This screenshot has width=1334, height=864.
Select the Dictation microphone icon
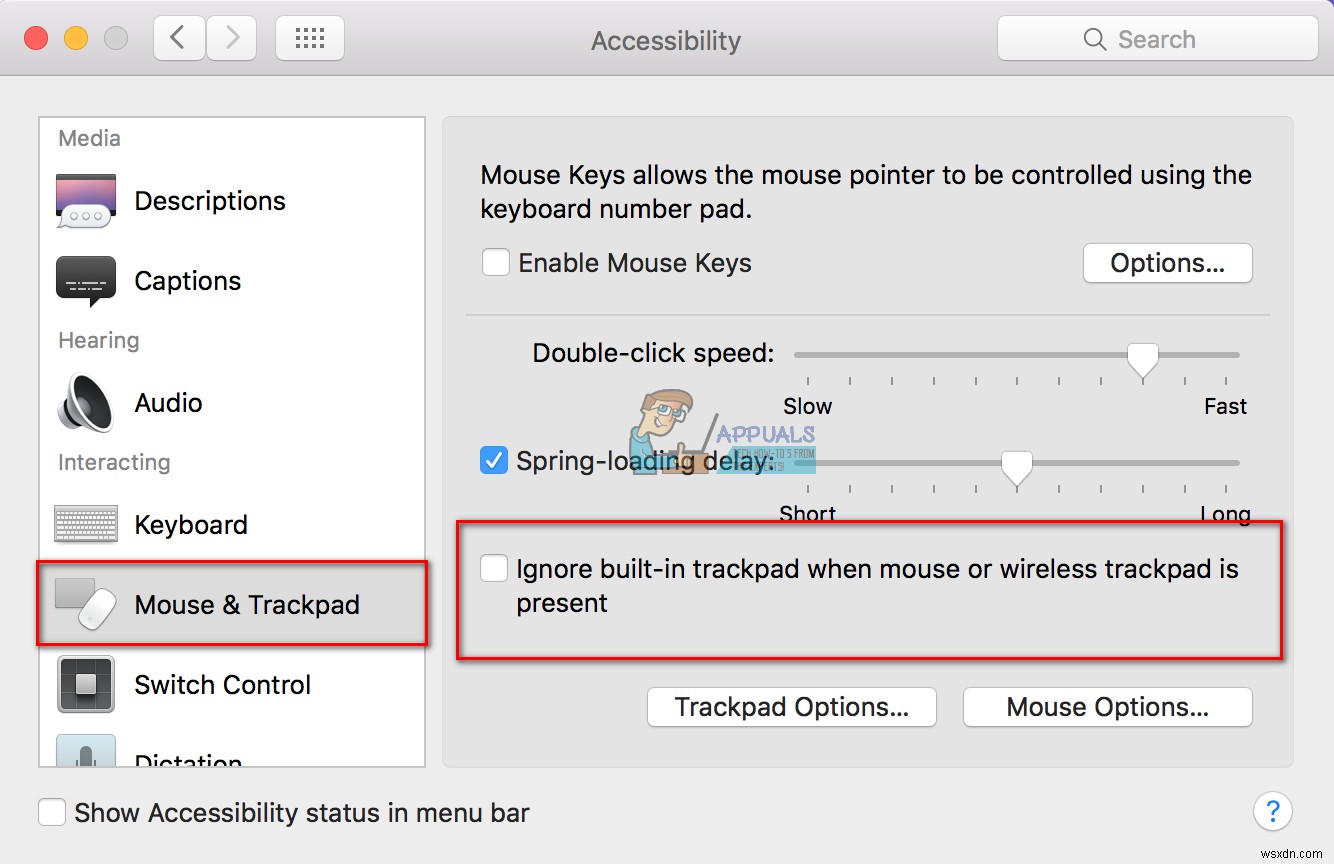[x=85, y=755]
